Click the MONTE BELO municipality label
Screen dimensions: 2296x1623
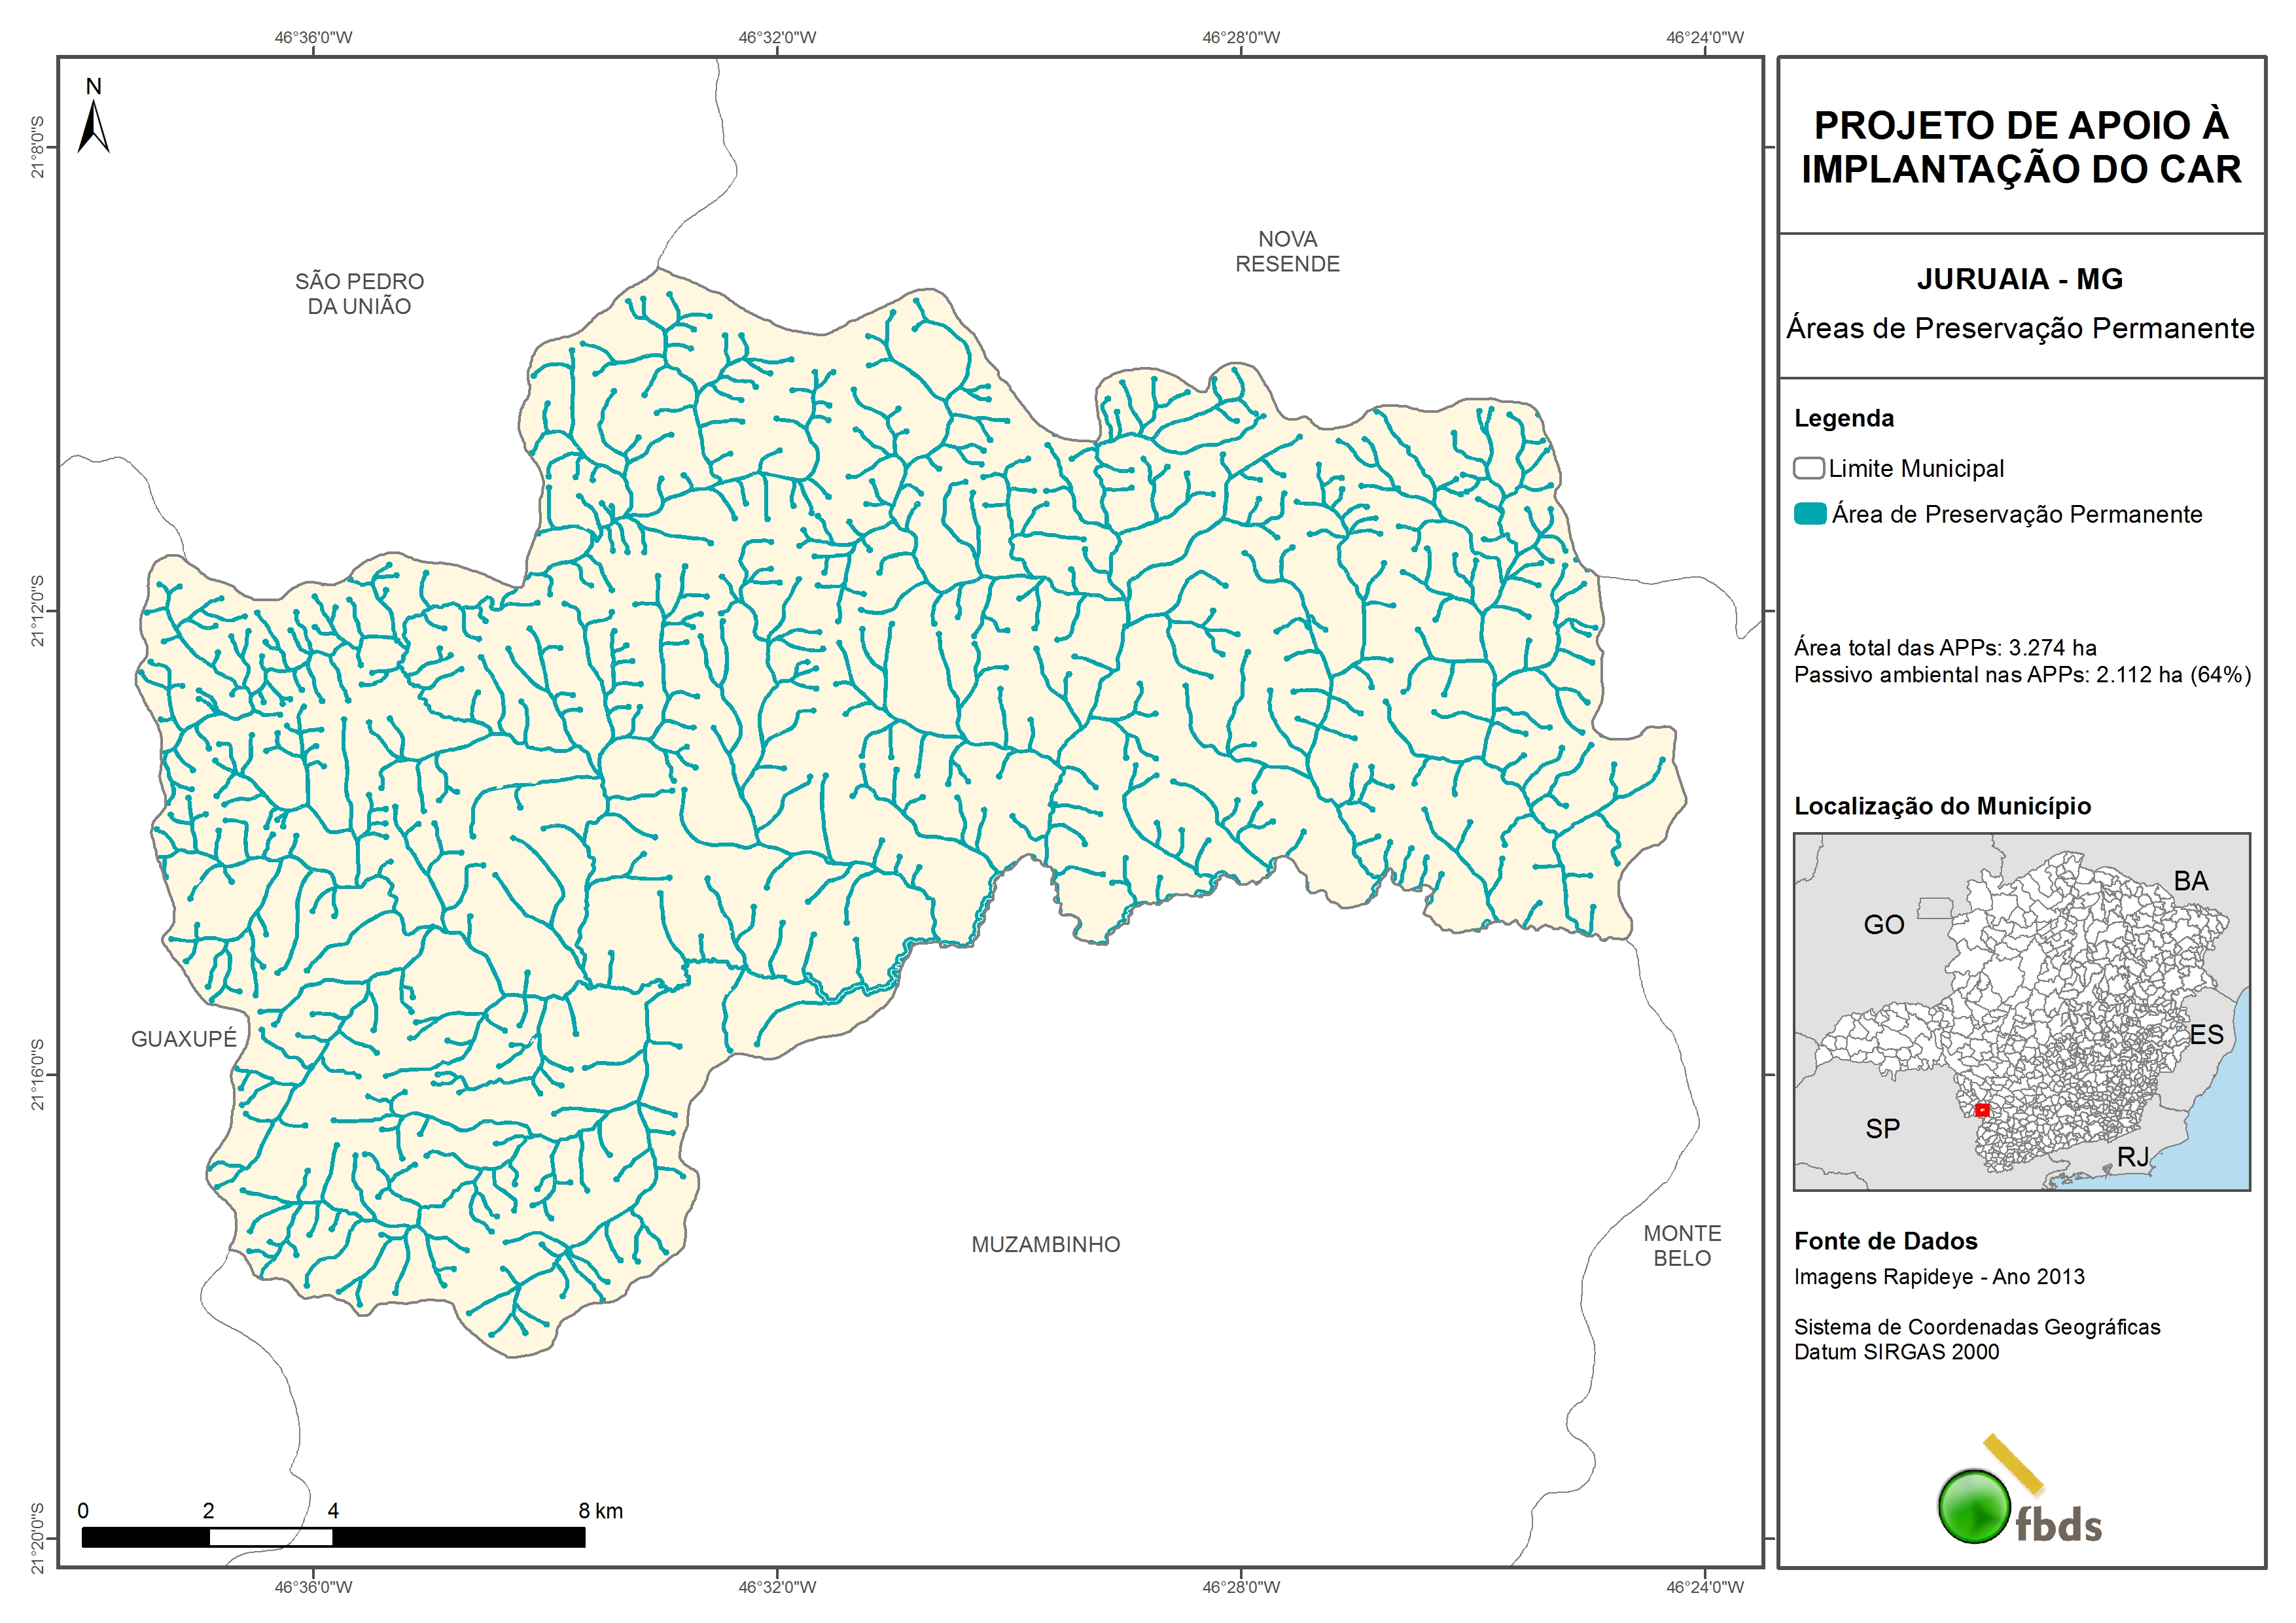pyautogui.click(x=1682, y=1246)
